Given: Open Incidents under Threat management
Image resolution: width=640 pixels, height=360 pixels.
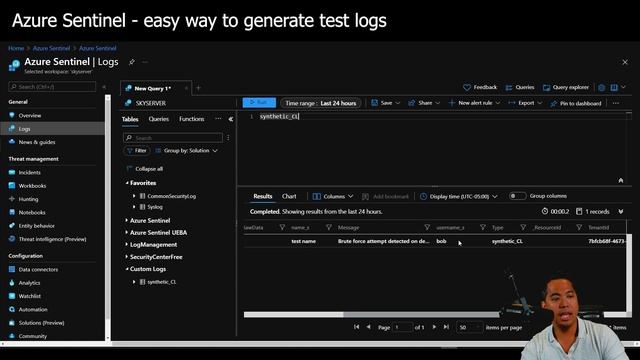Looking at the screenshot, I should 29,172.
